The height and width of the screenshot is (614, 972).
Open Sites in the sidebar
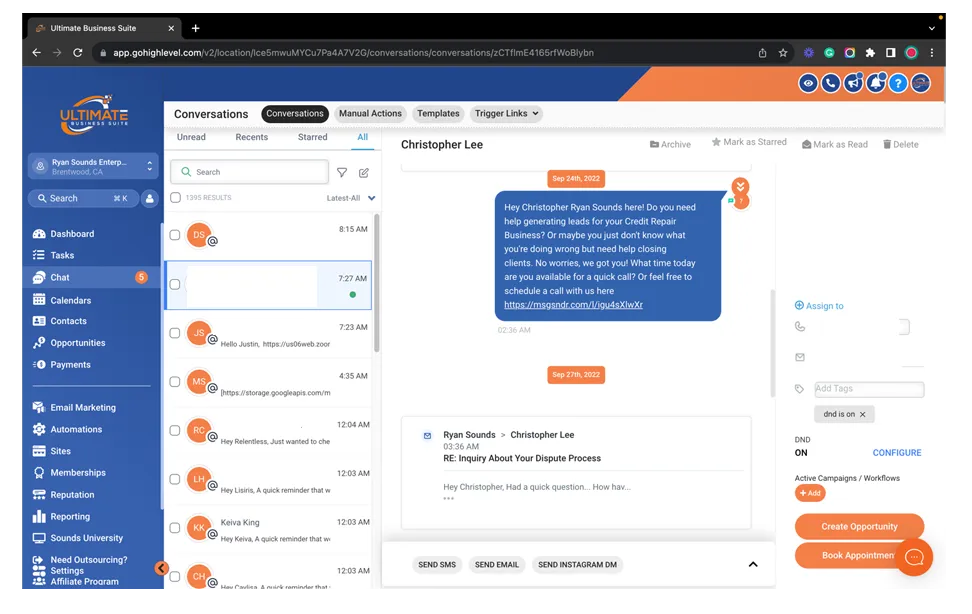(x=60, y=451)
